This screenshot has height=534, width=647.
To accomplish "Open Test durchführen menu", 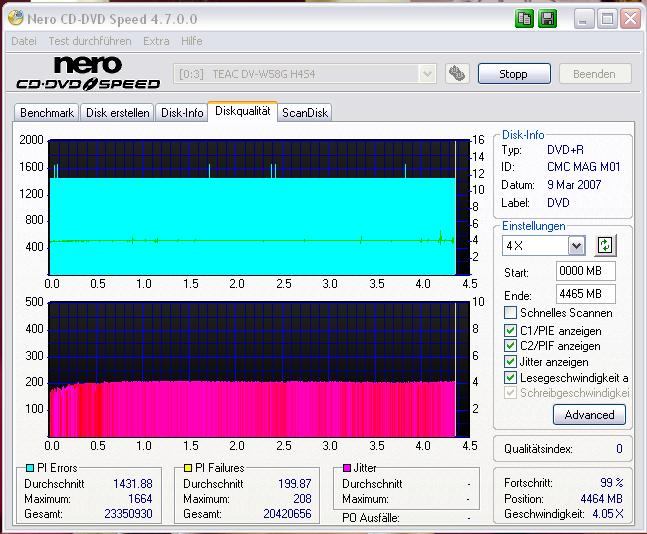I will tap(90, 41).
